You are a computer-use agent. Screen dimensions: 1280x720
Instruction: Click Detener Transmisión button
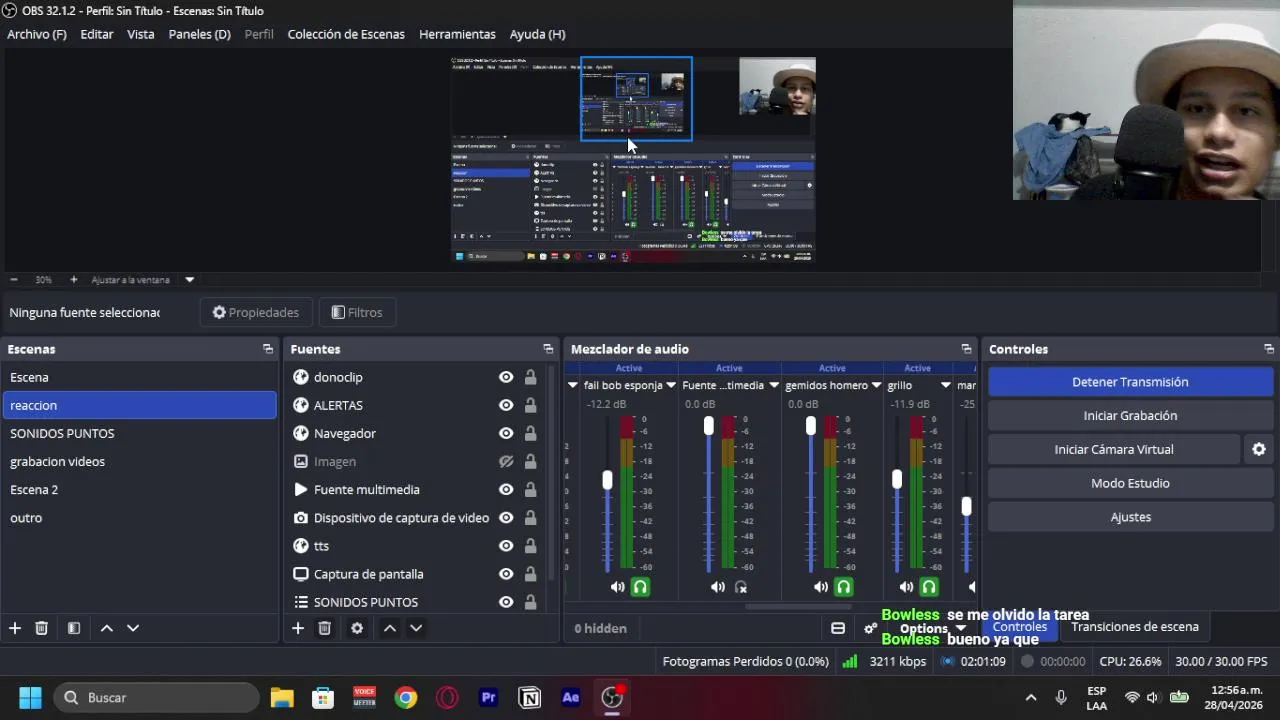coord(1130,382)
